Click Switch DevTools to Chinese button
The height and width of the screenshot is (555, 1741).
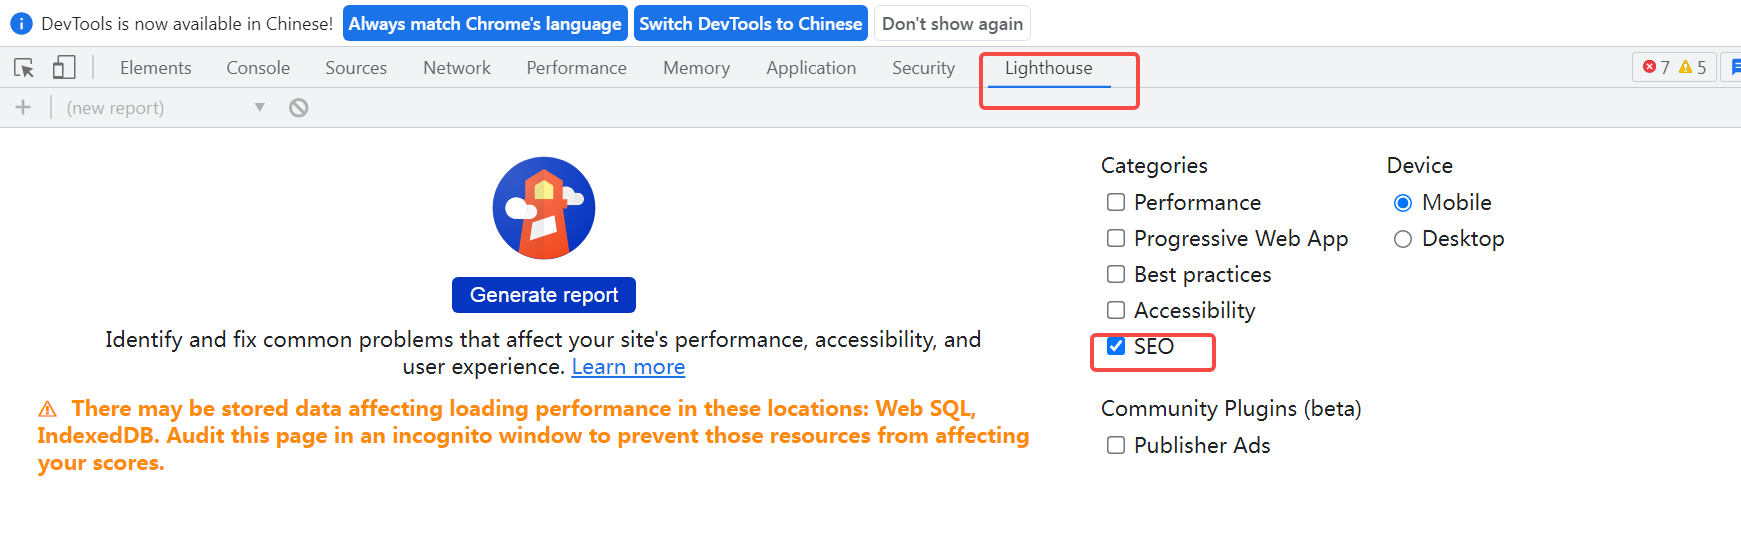(750, 23)
